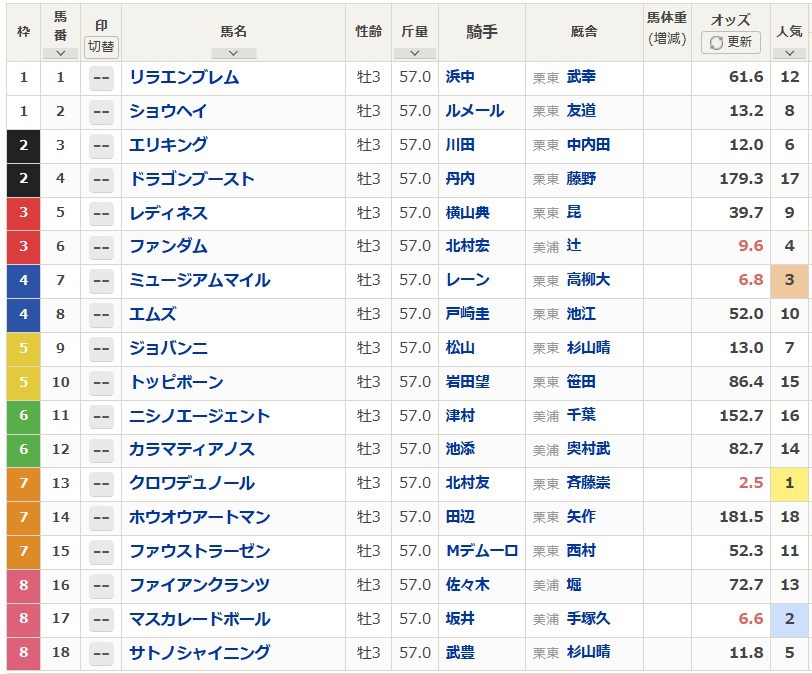The image size is (812, 674).
Task: Open trainer 矢作 stable link
Action: [581, 517]
